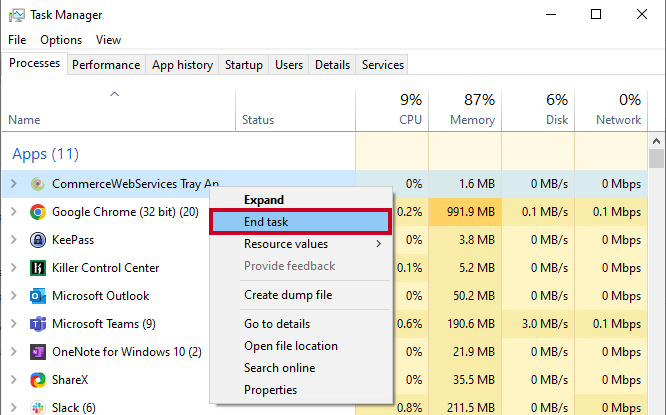The width and height of the screenshot is (666, 415).
Task: Click the Apps (11) group heading
Action: pyautogui.click(x=45, y=154)
